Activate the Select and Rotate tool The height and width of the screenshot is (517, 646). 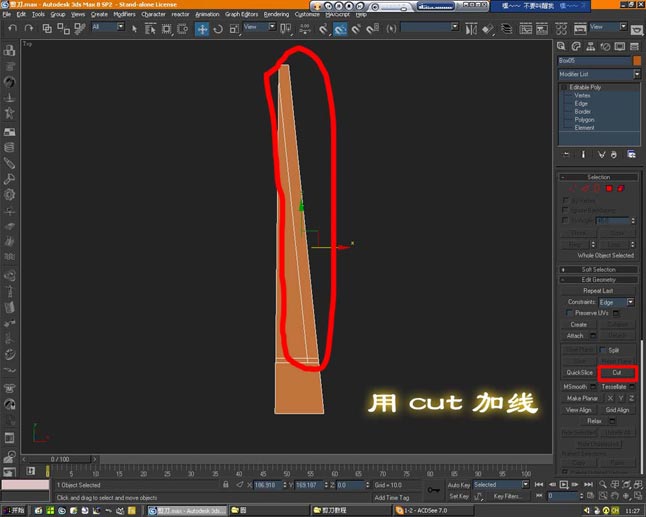click(218, 29)
